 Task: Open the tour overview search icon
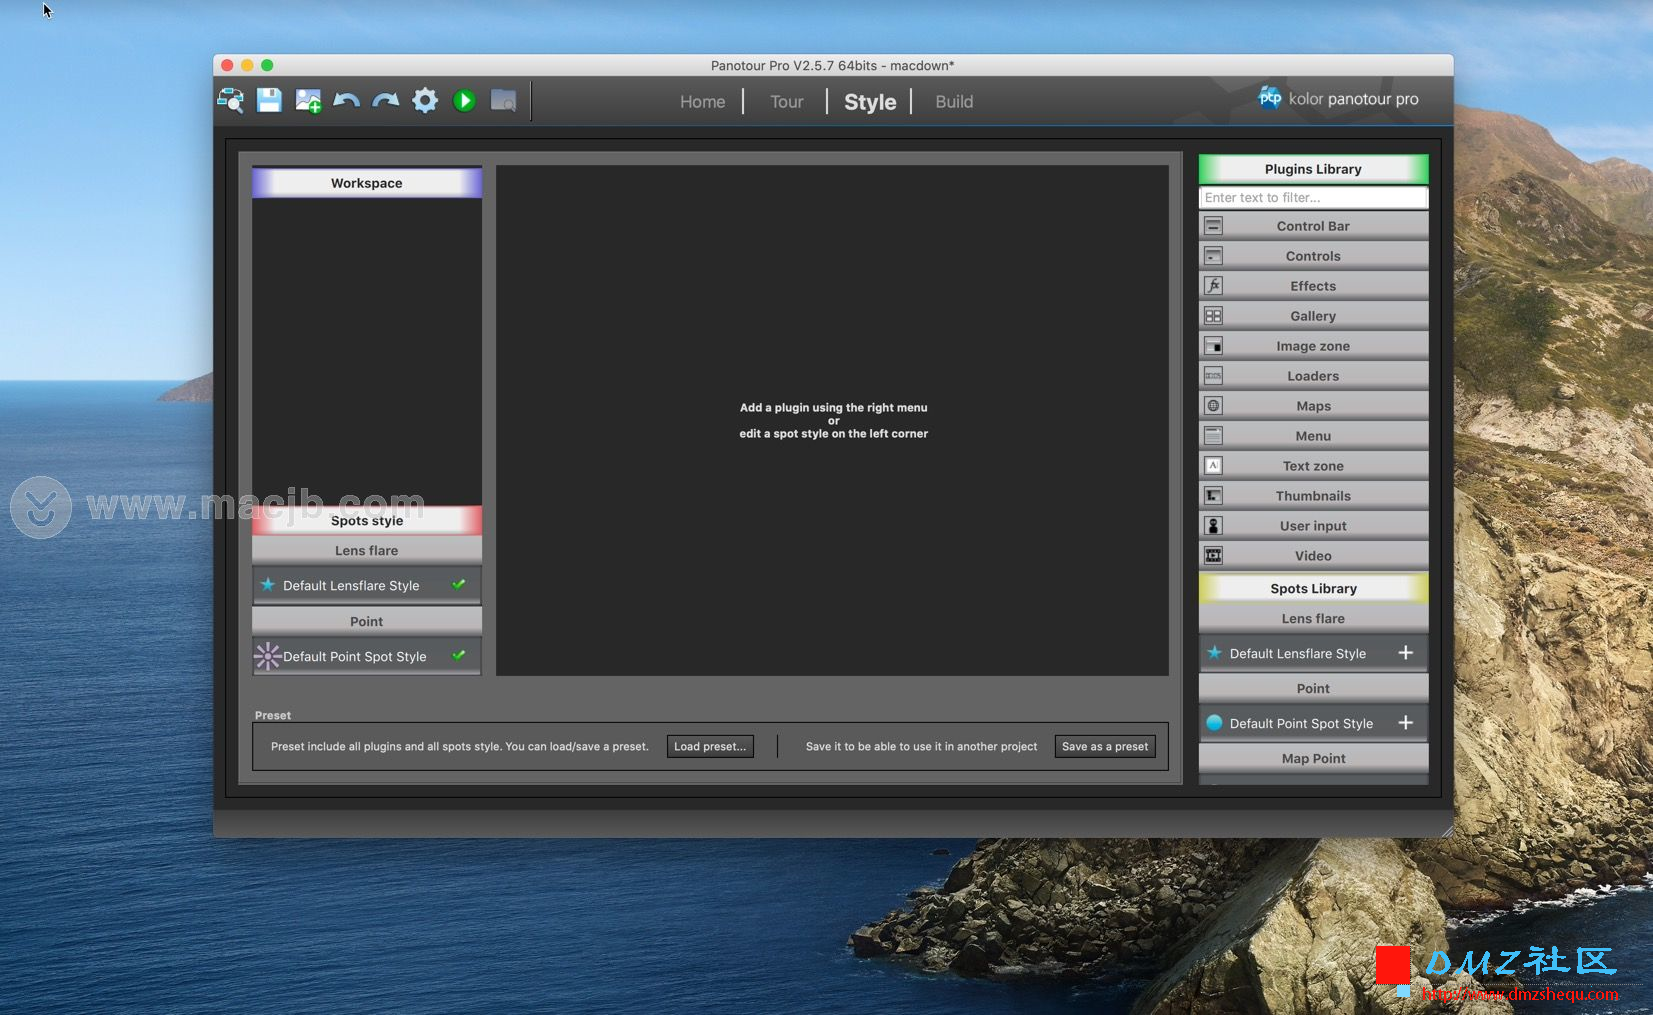click(x=231, y=100)
